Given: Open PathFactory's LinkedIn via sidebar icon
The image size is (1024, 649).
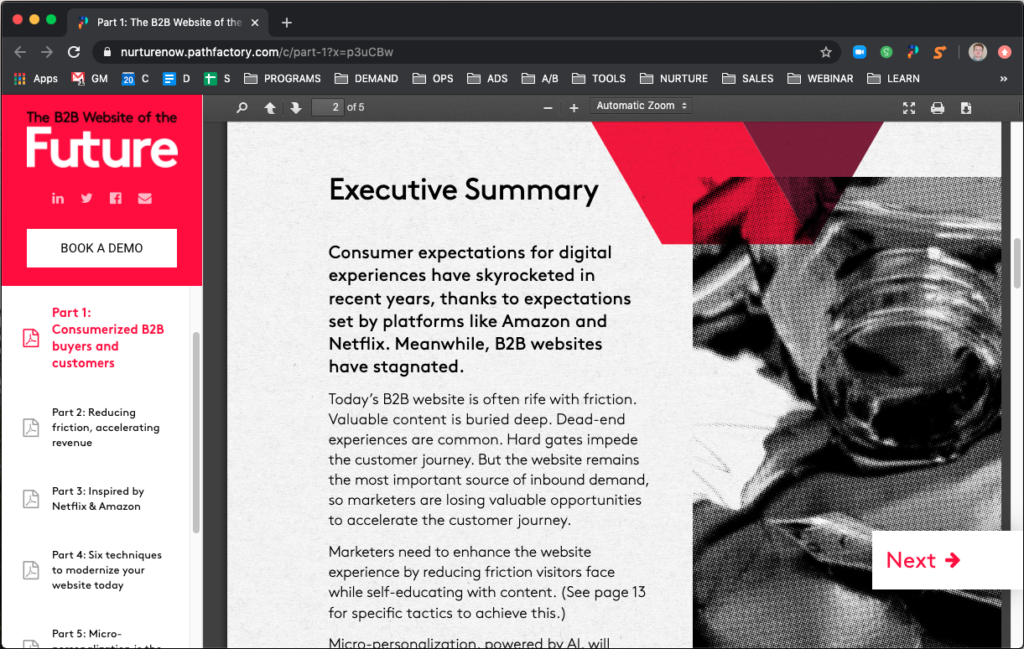Looking at the screenshot, I should click(x=58, y=198).
